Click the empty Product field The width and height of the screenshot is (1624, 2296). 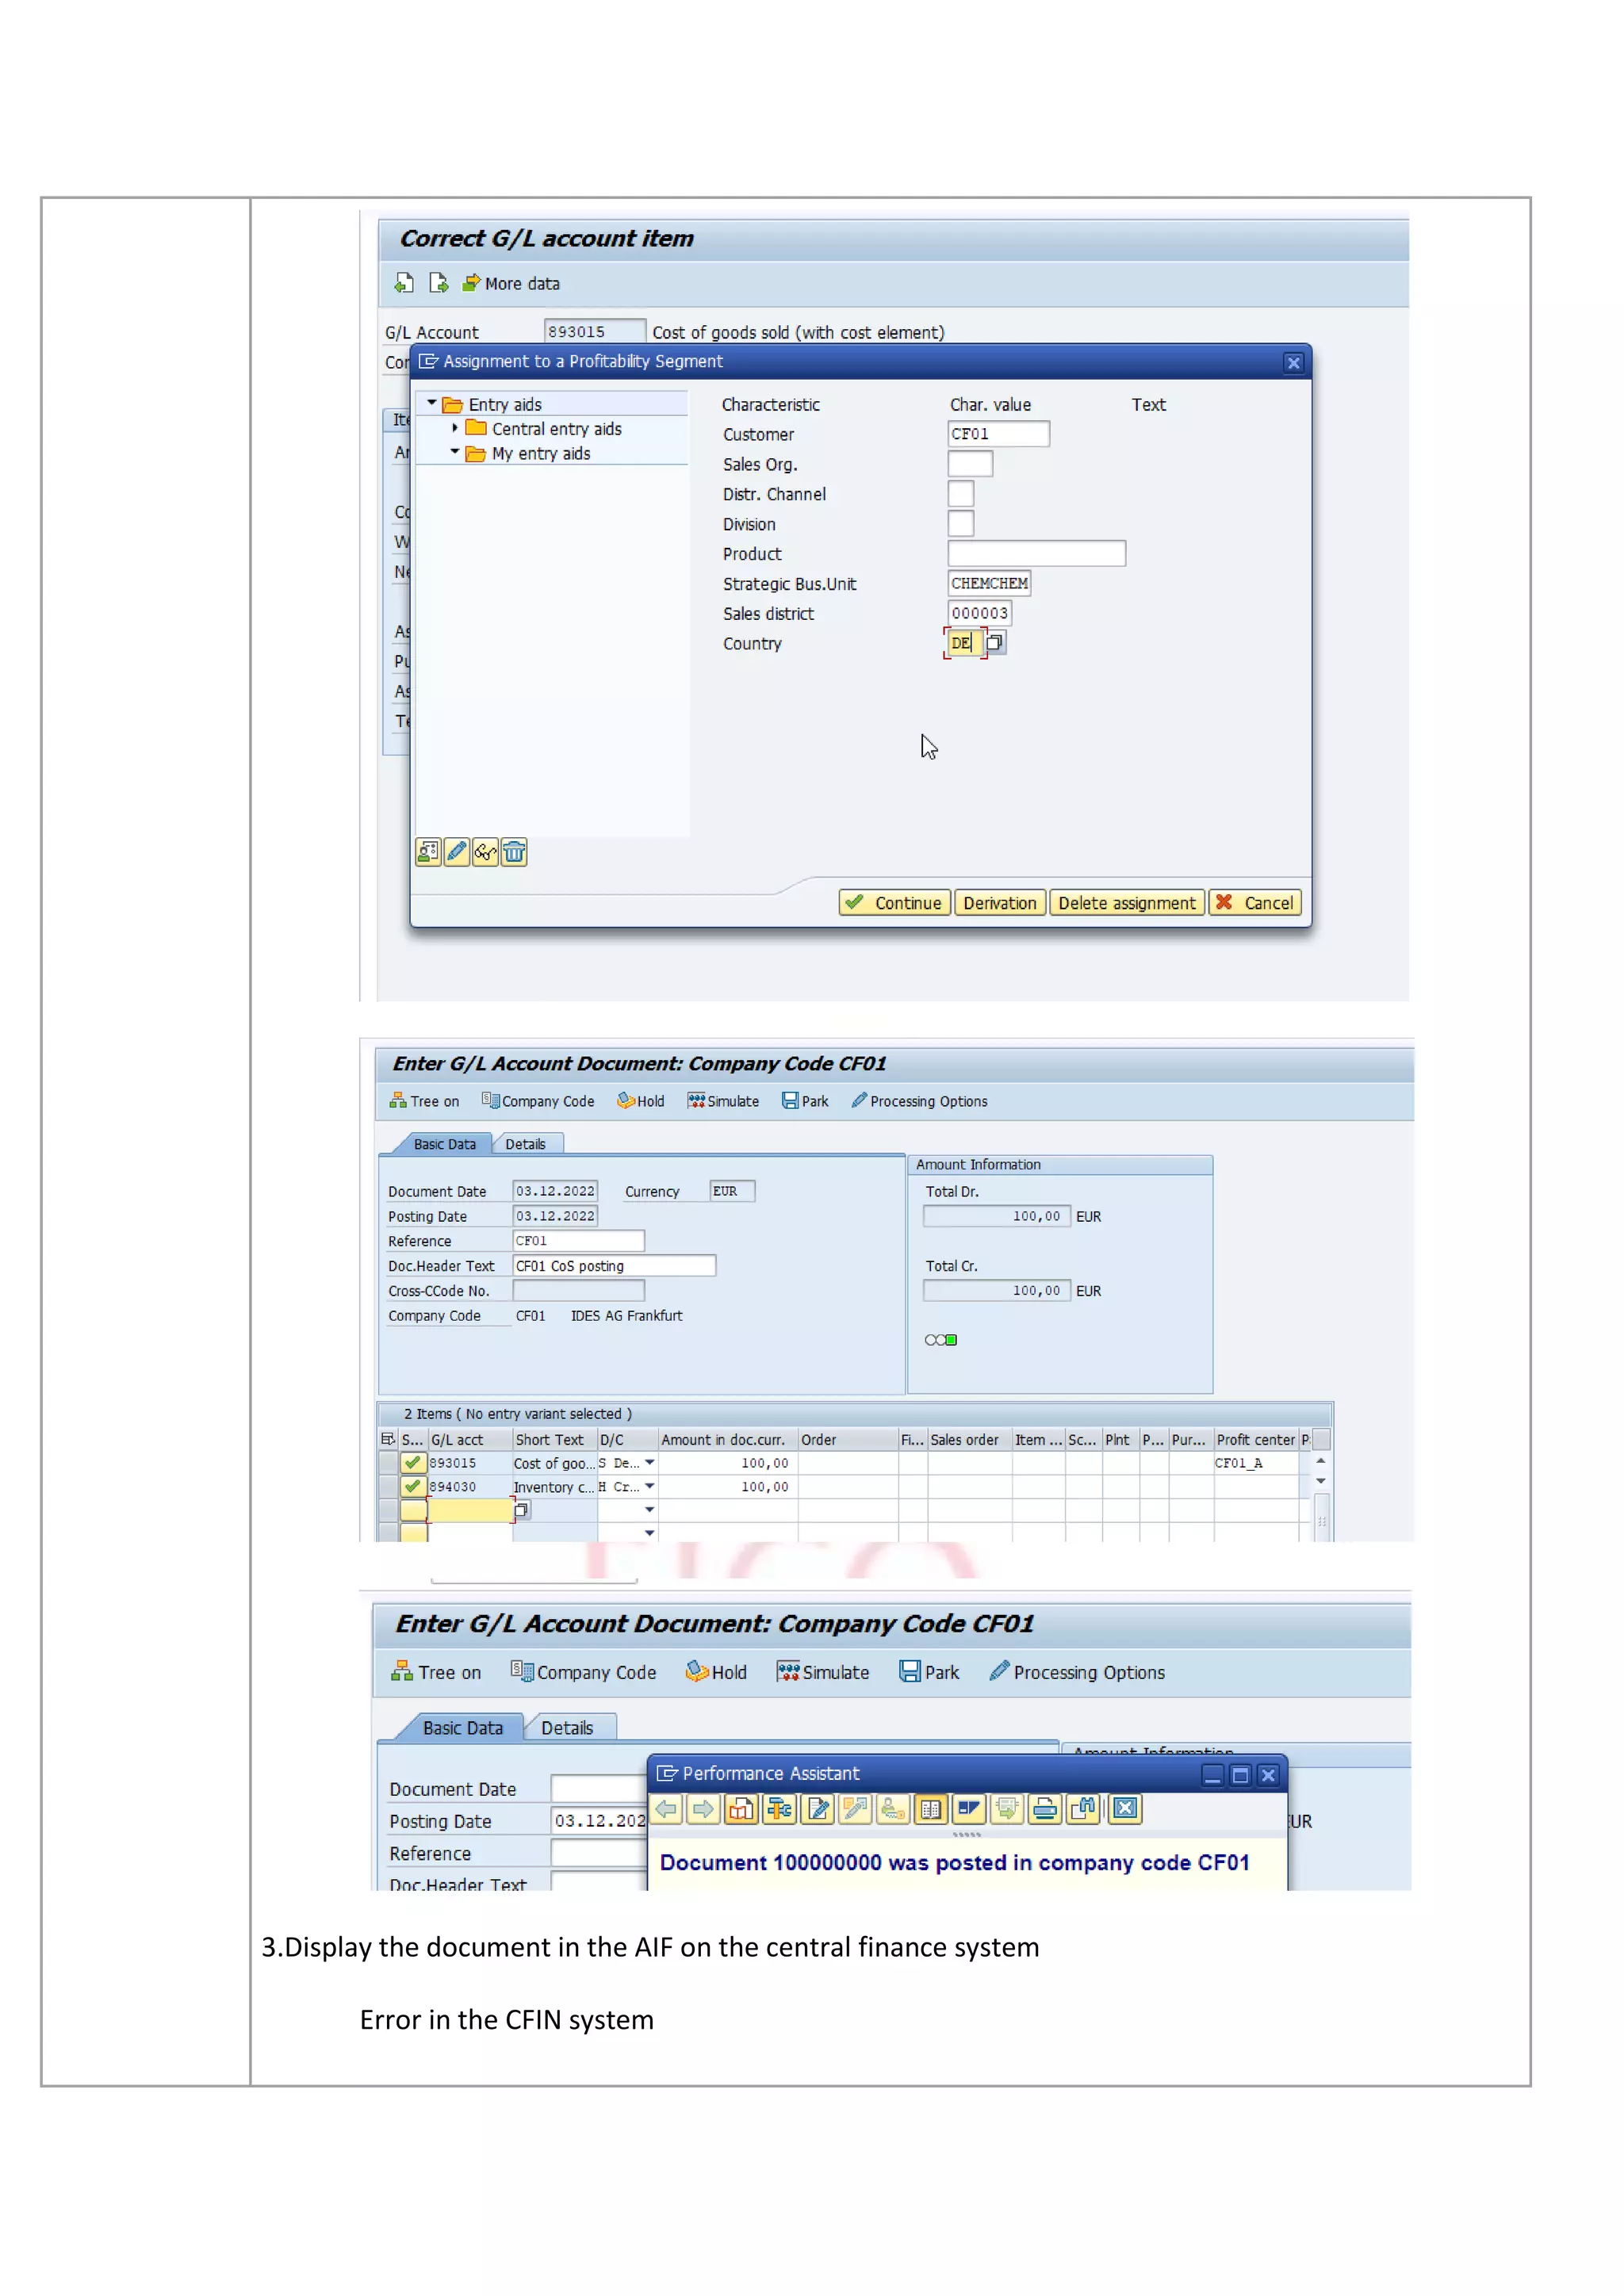(x=1036, y=554)
